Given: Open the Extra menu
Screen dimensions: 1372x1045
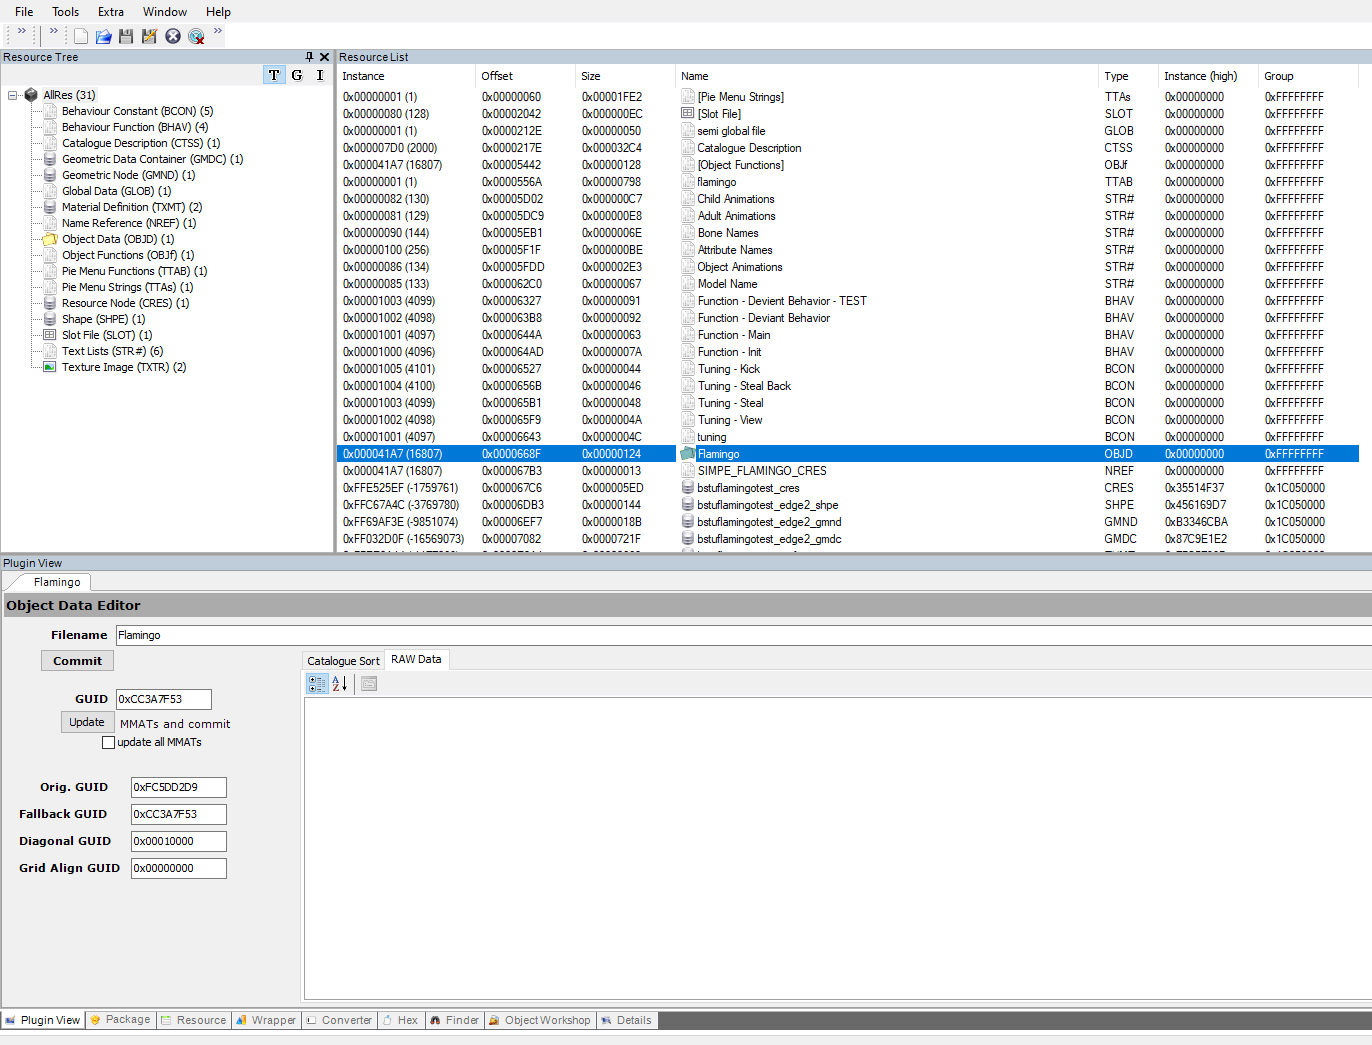Looking at the screenshot, I should pos(110,12).
